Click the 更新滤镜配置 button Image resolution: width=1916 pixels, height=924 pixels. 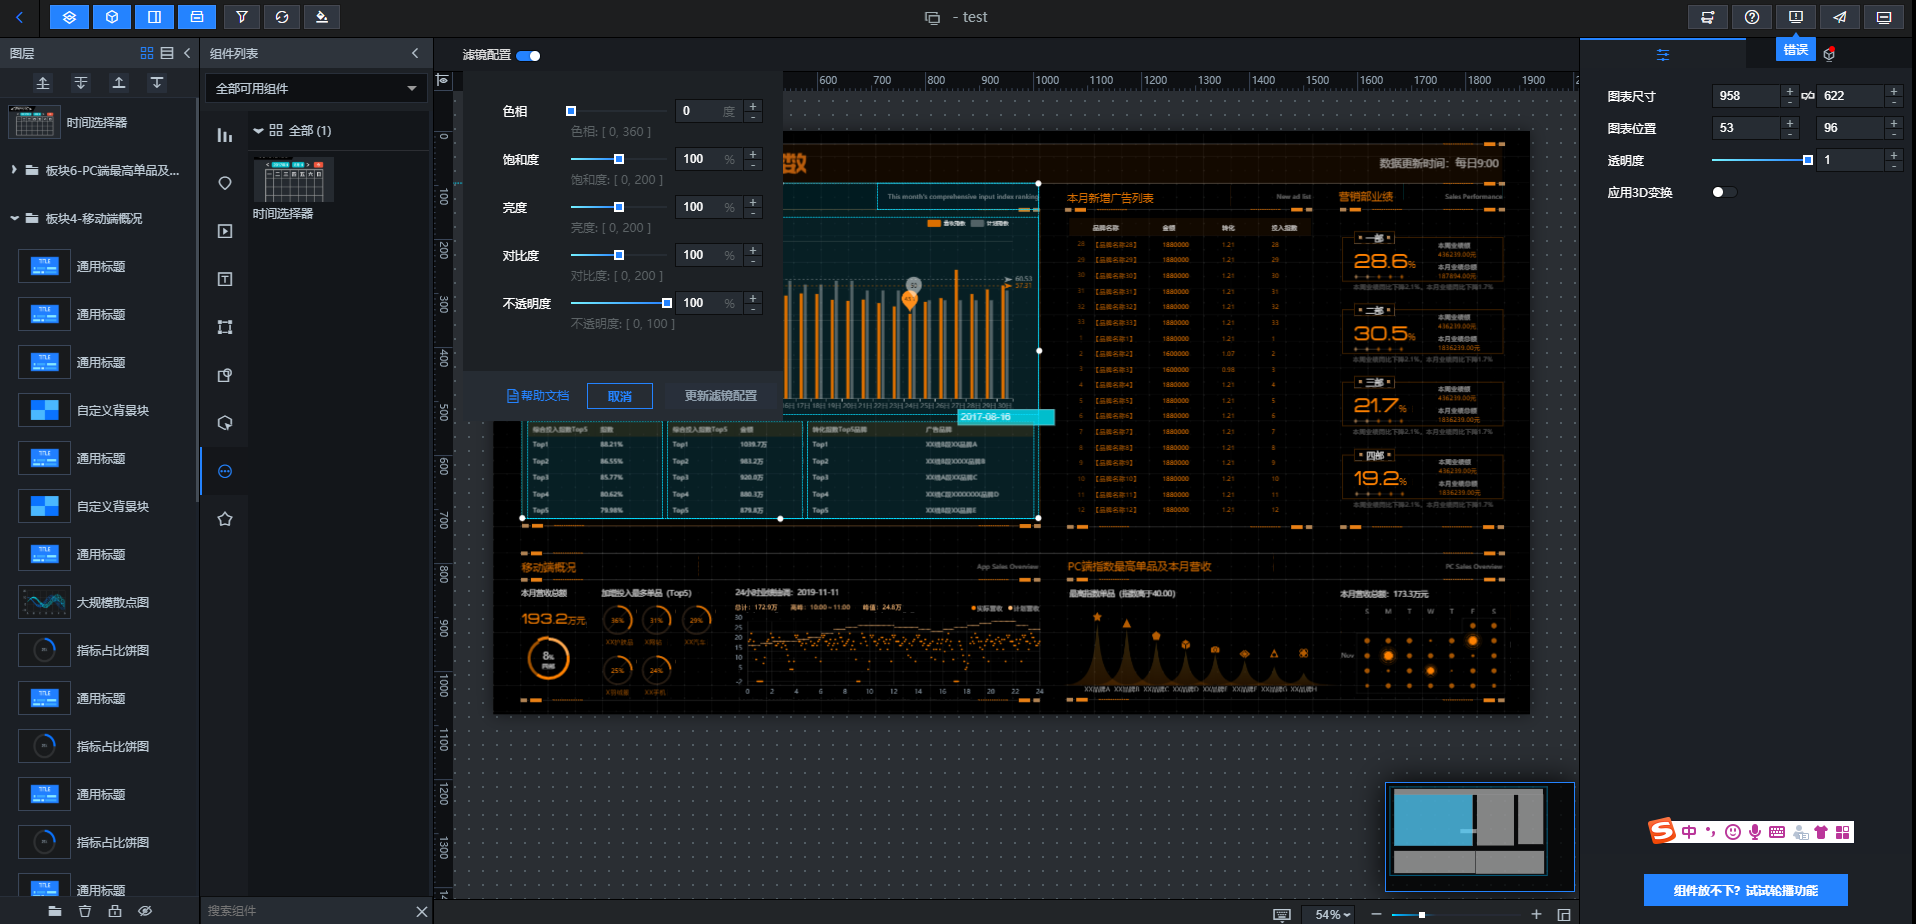(721, 396)
